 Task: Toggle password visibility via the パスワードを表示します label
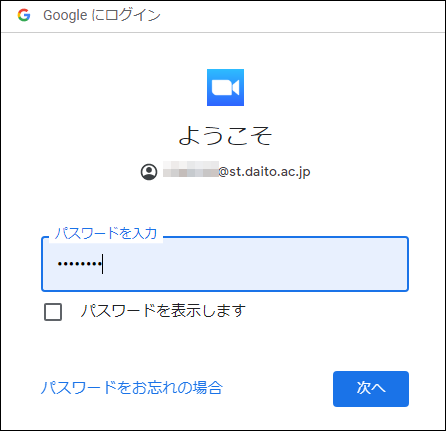[x=163, y=311]
